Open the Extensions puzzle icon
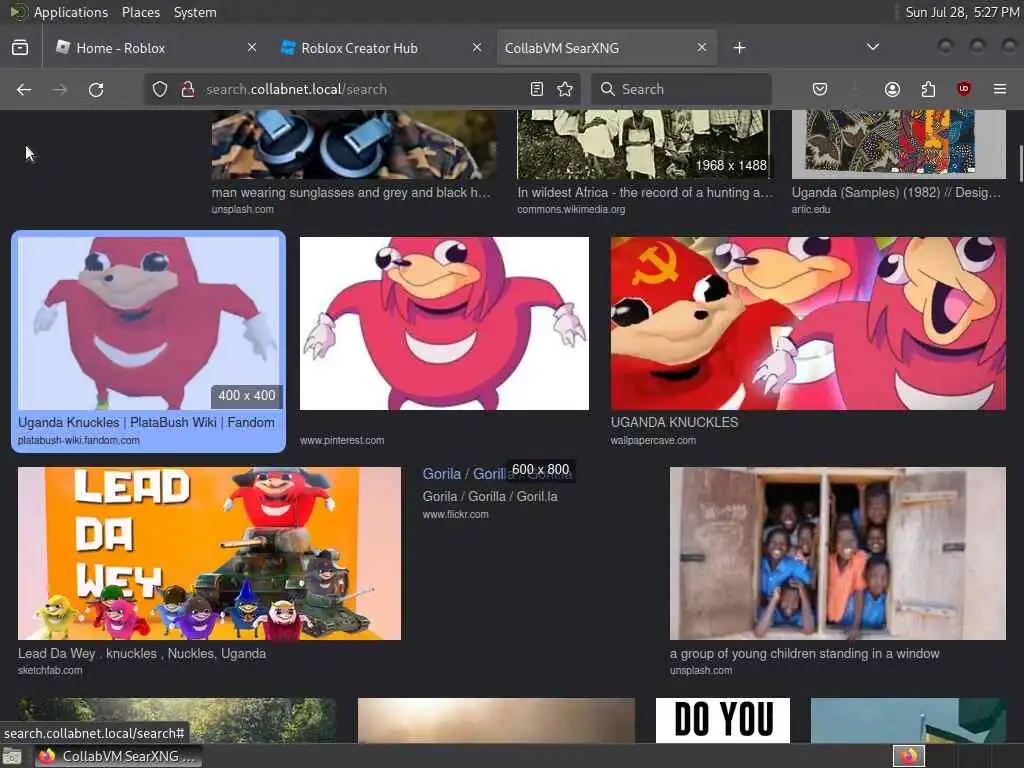 click(928, 89)
